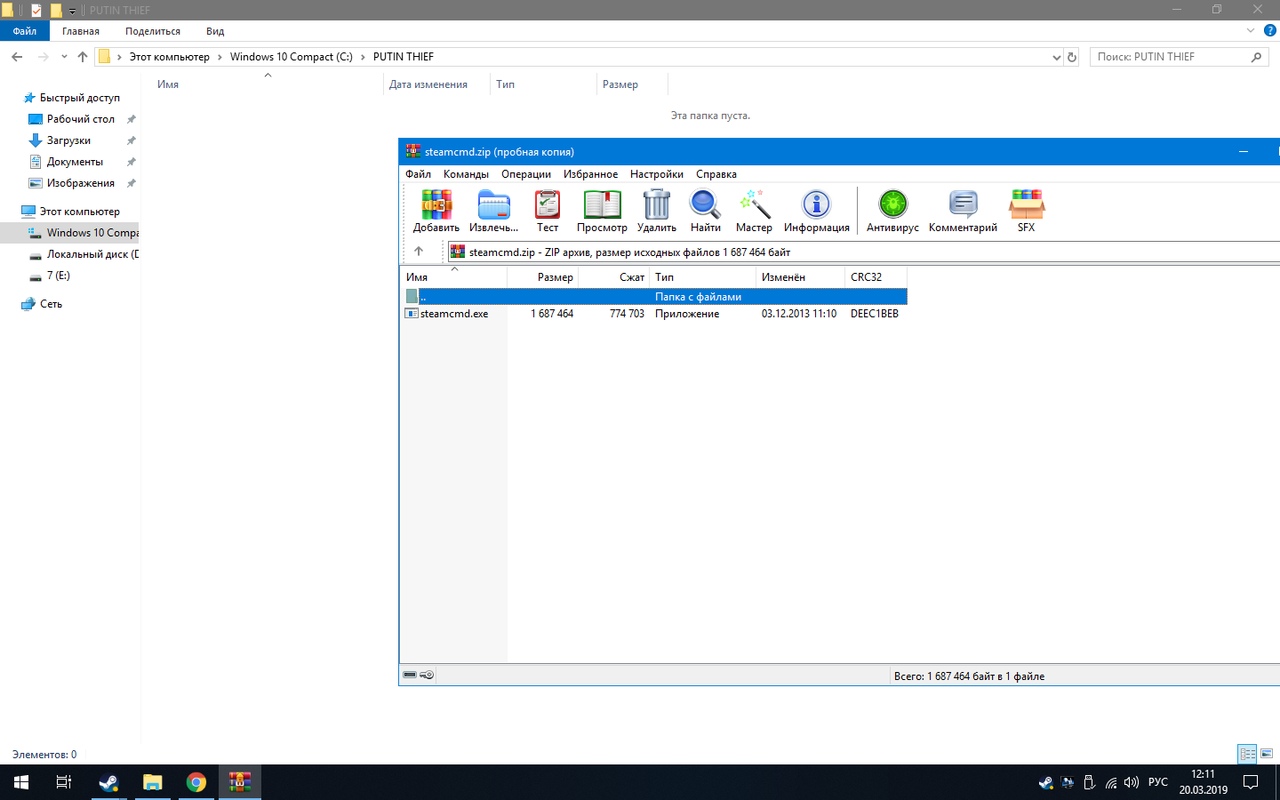
Task: Click the Properties quick access toolbar icon
Action: tap(36, 10)
